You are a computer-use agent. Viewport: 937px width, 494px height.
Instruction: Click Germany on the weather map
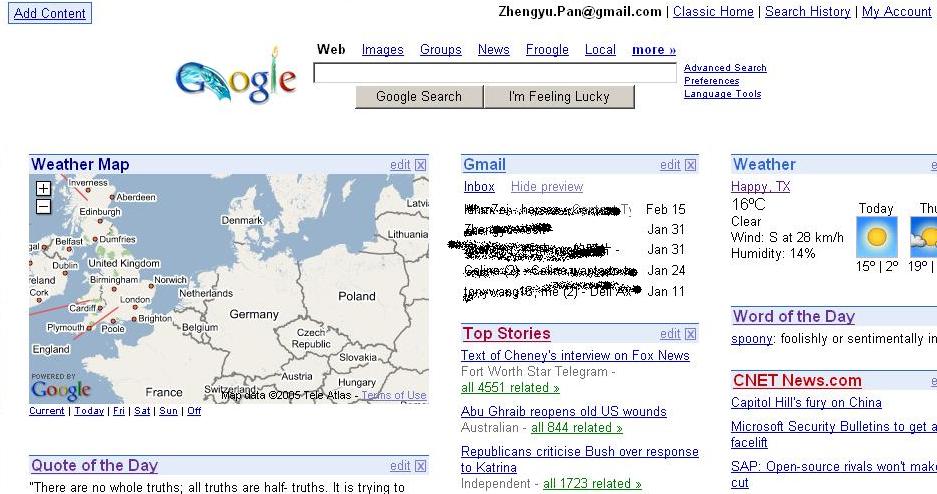(x=254, y=315)
